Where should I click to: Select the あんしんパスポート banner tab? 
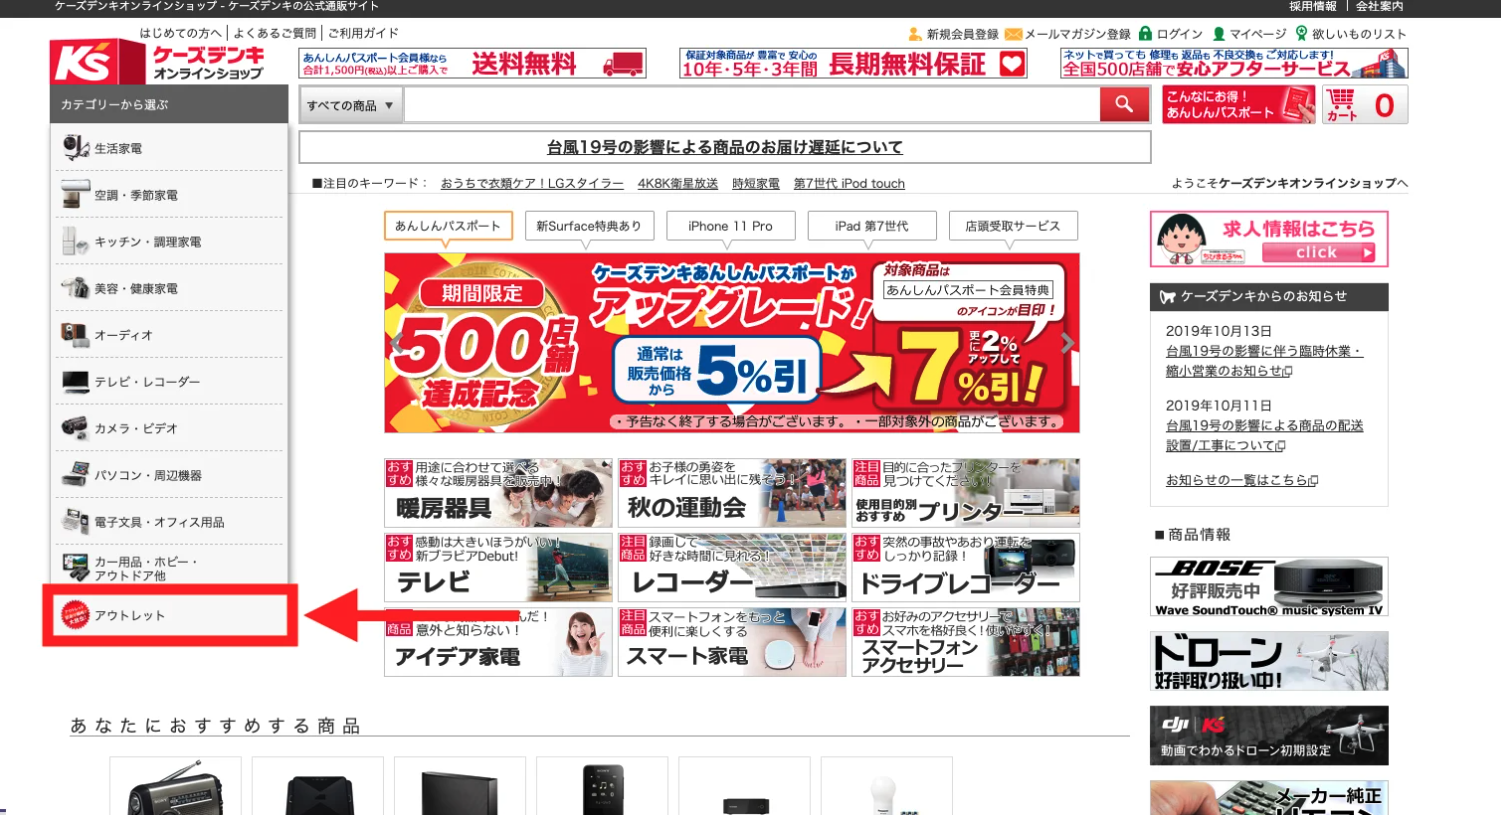point(448,226)
